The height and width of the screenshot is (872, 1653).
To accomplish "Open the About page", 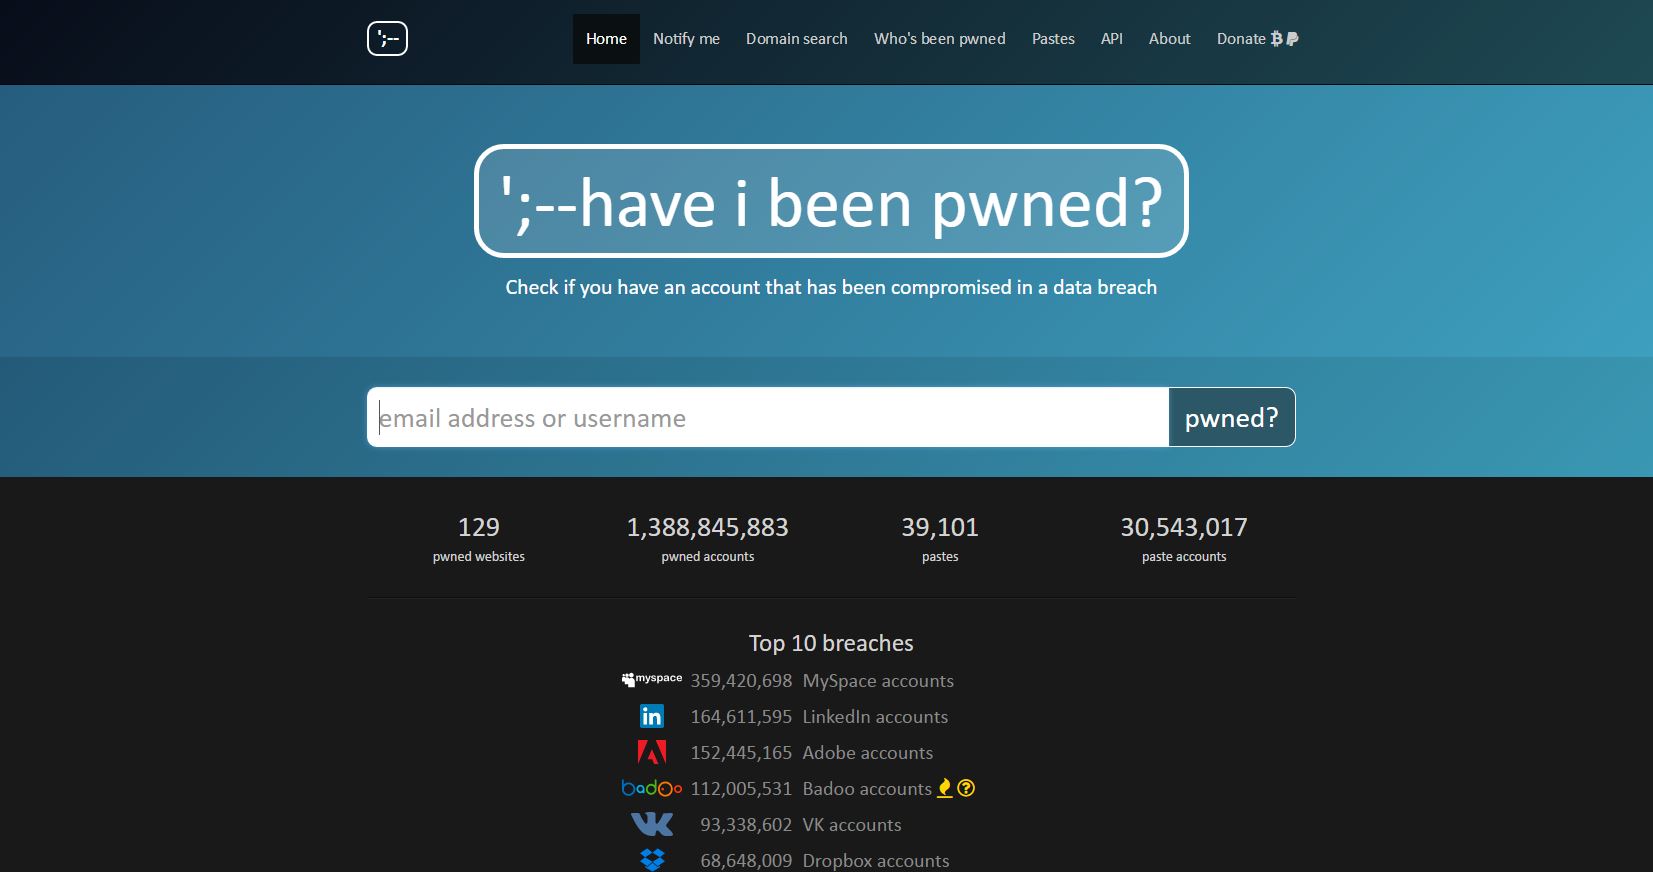I will tap(1170, 39).
